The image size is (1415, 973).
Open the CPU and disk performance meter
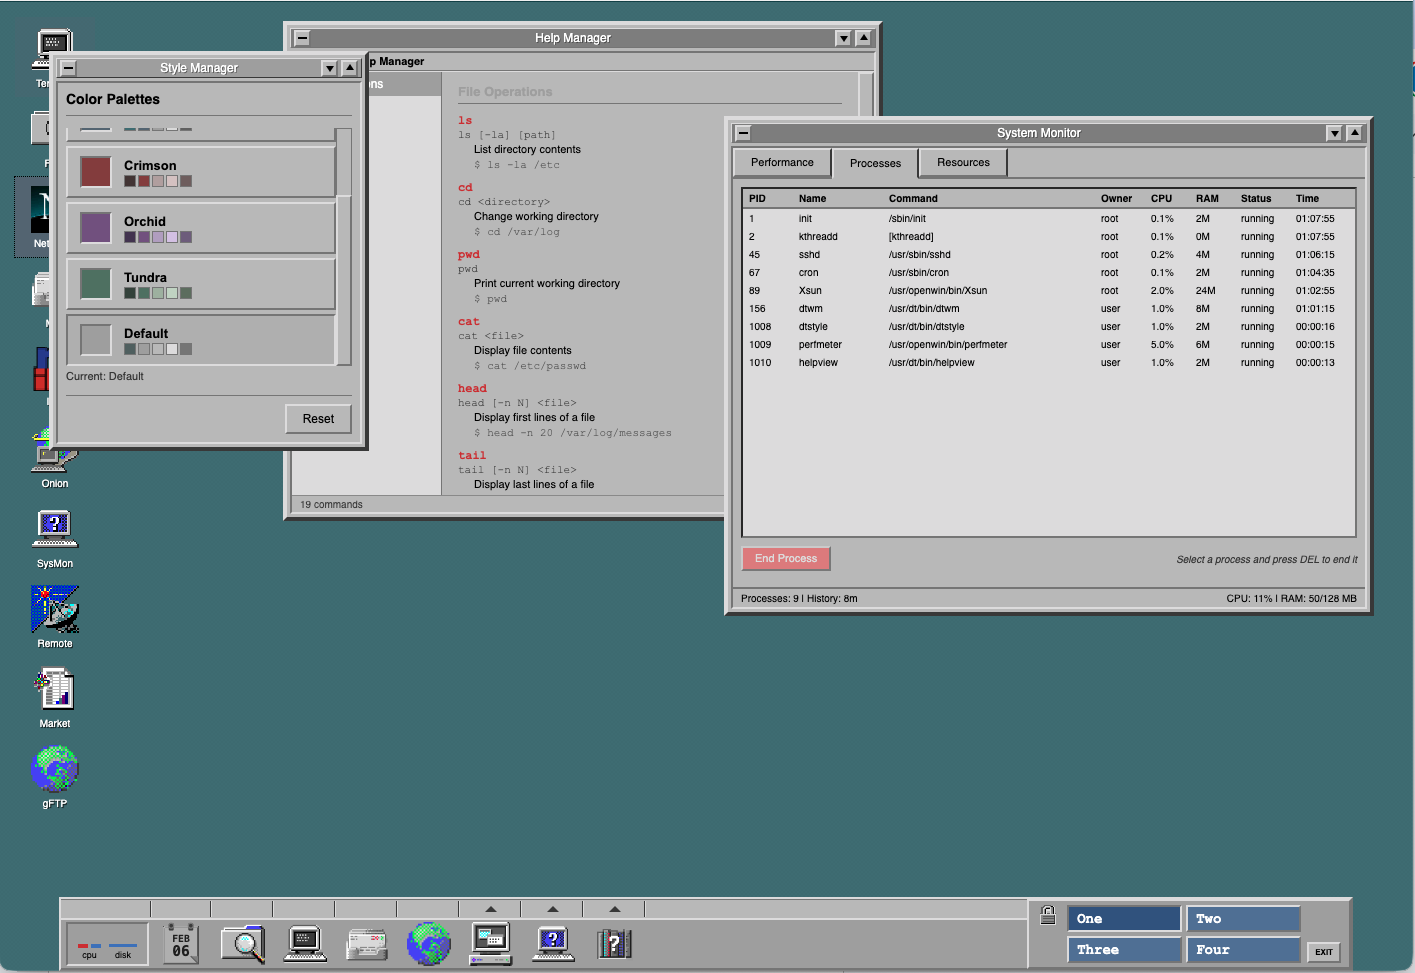[x=104, y=943]
